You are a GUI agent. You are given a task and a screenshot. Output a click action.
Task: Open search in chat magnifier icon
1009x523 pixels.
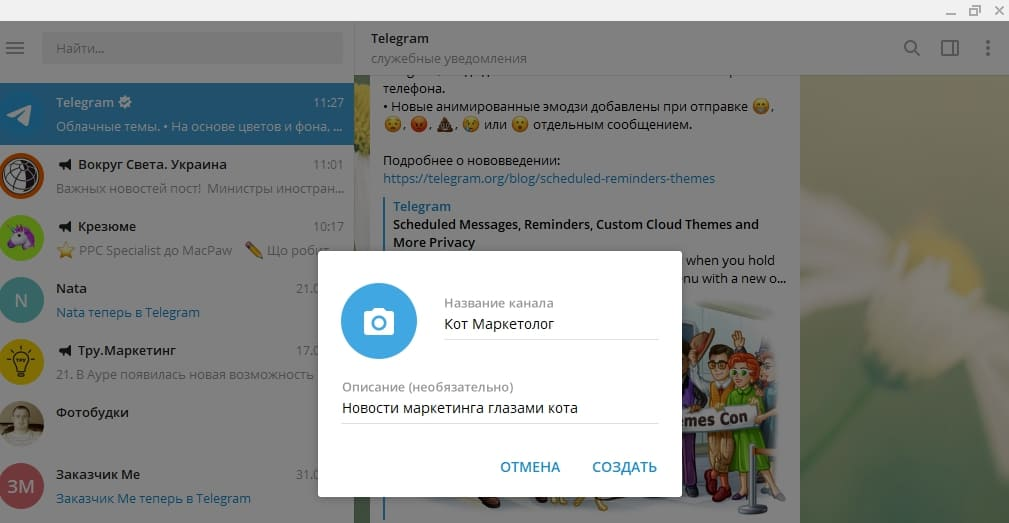(911, 48)
